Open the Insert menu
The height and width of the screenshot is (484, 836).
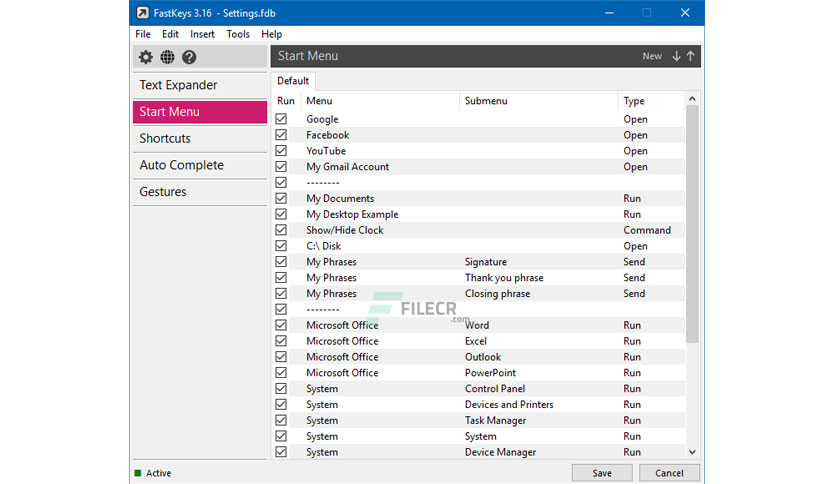click(202, 34)
